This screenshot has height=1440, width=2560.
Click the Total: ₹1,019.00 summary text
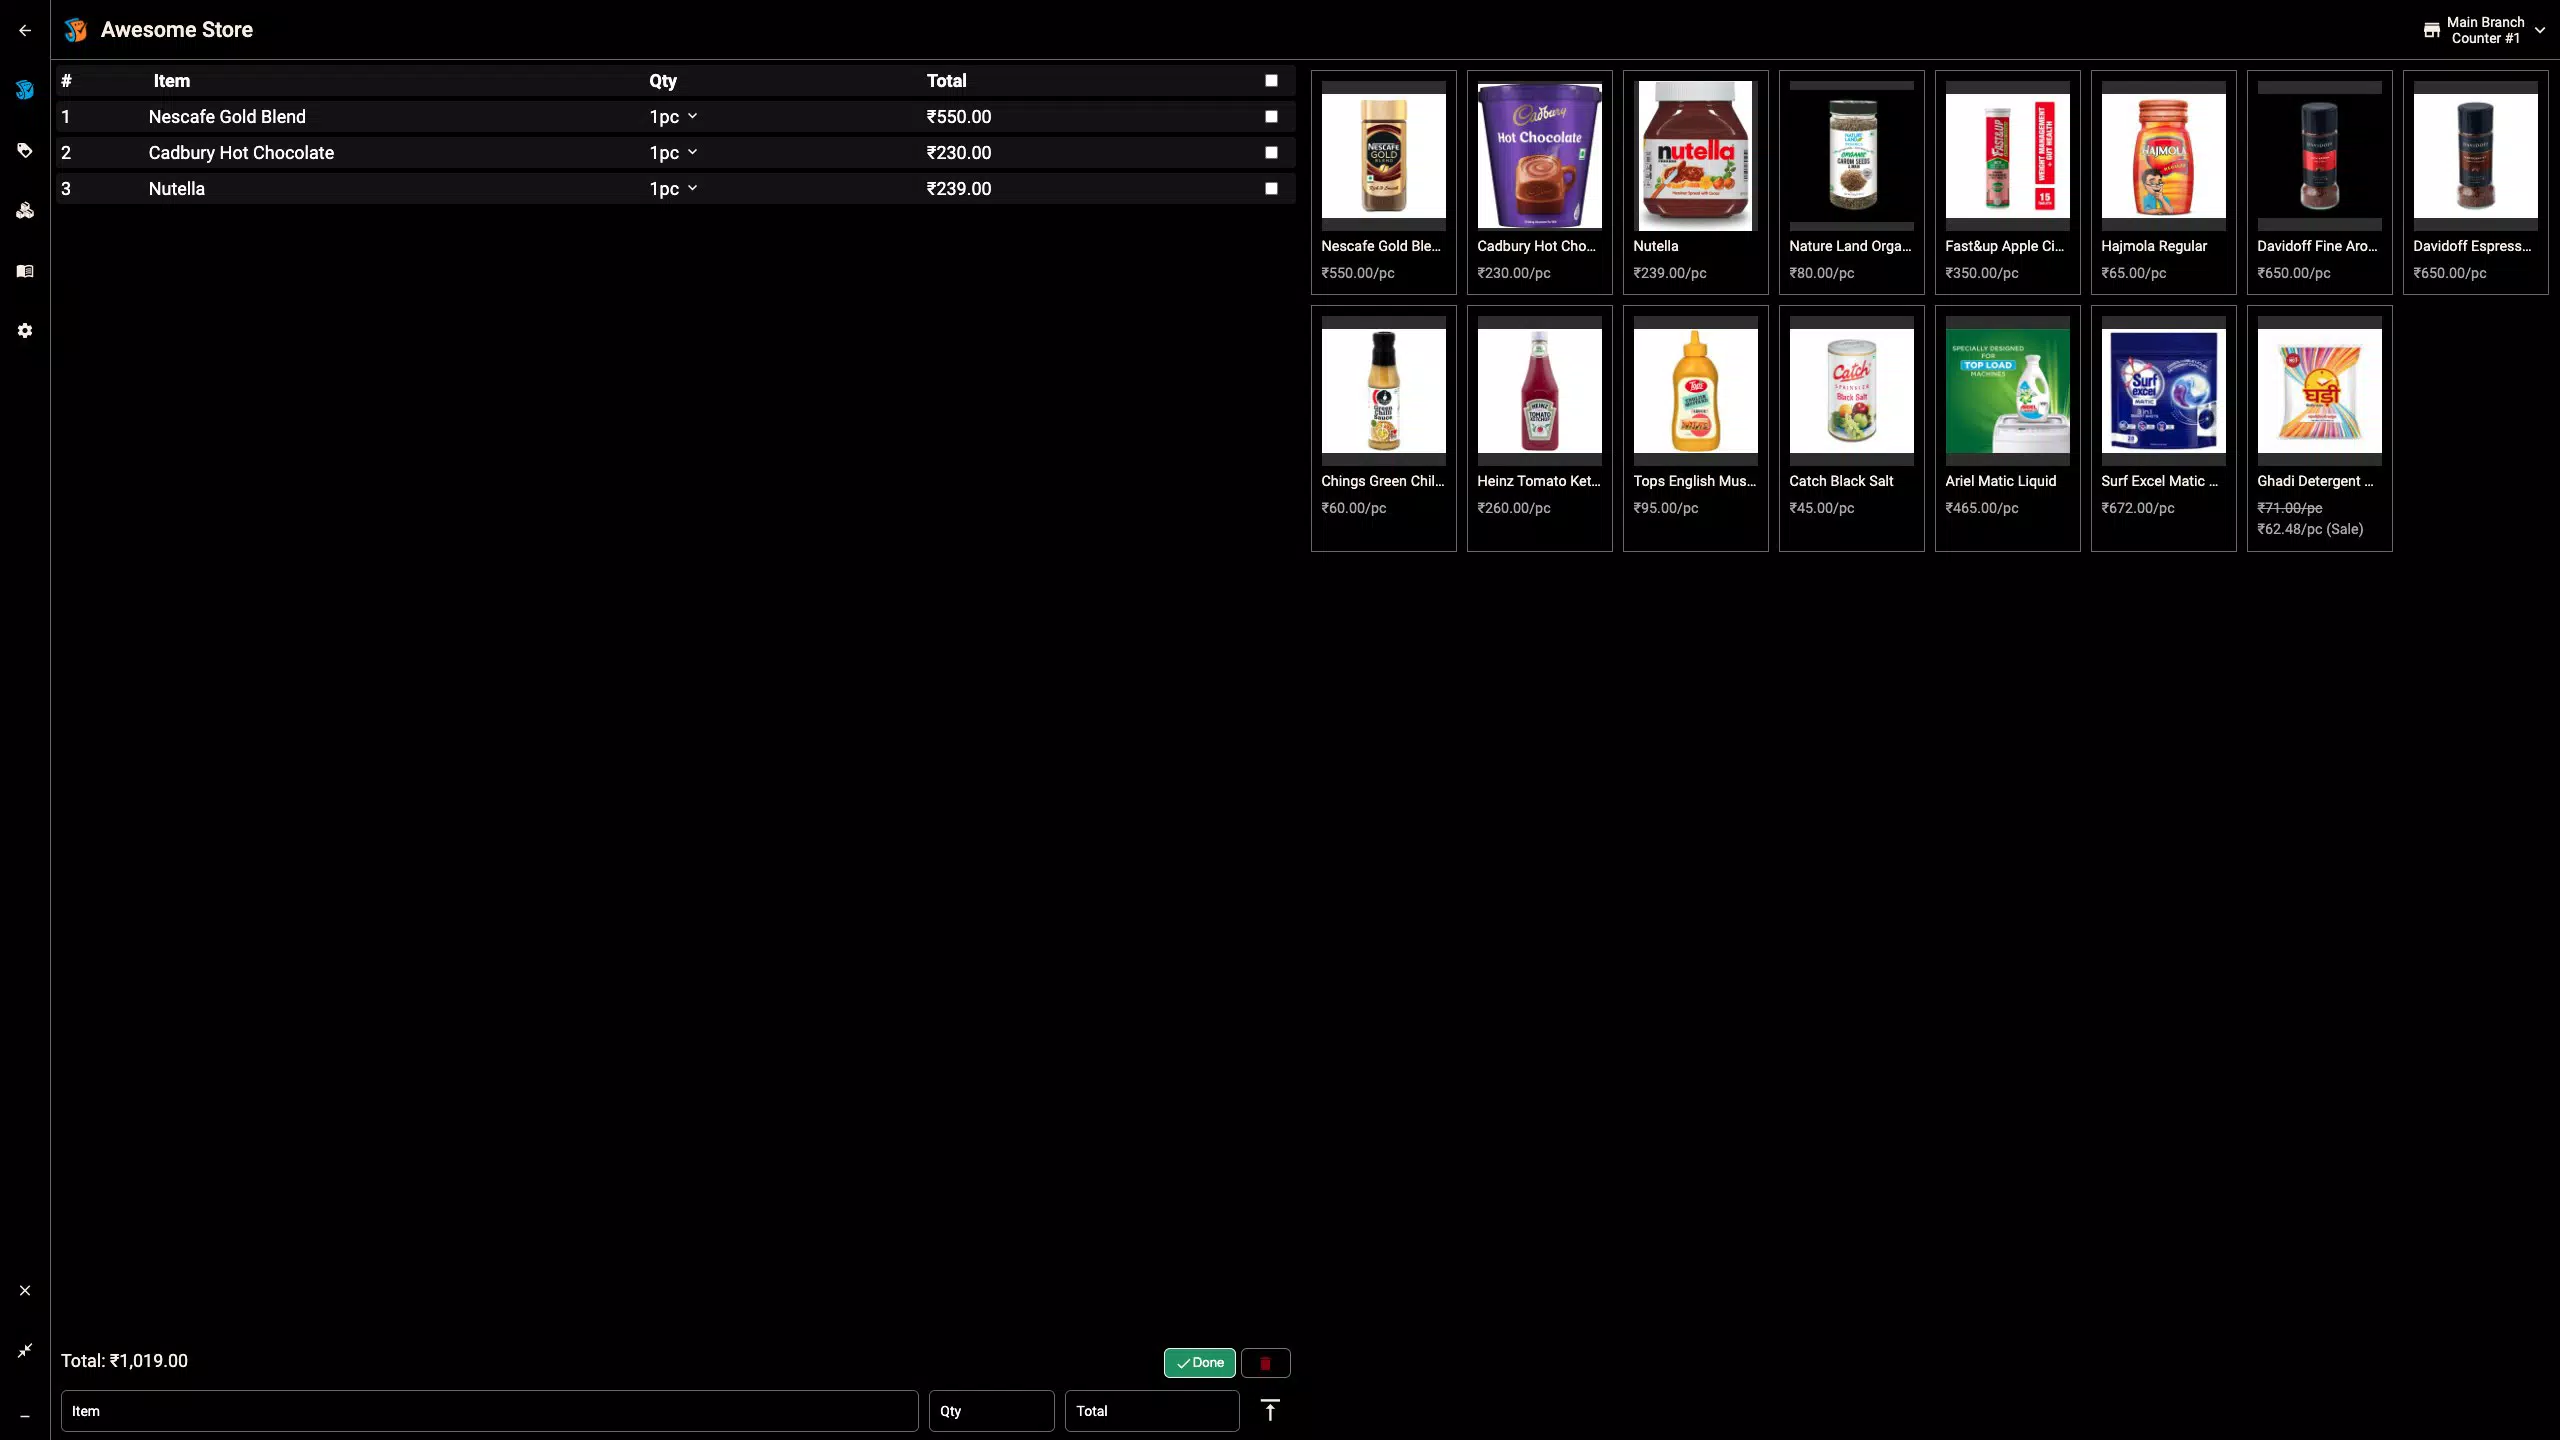(124, 1361)
